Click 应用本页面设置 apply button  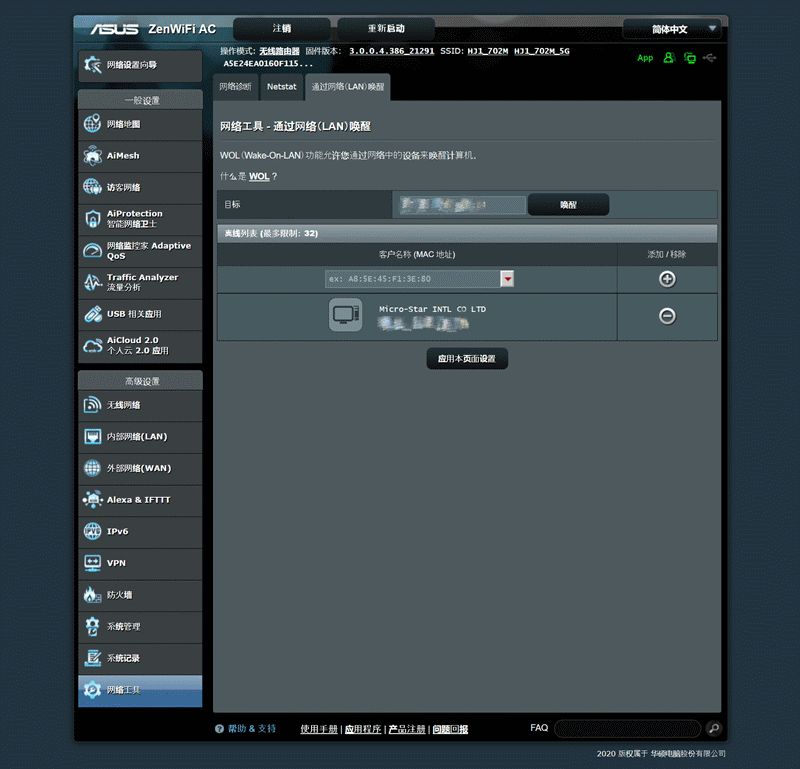(467, 359)
